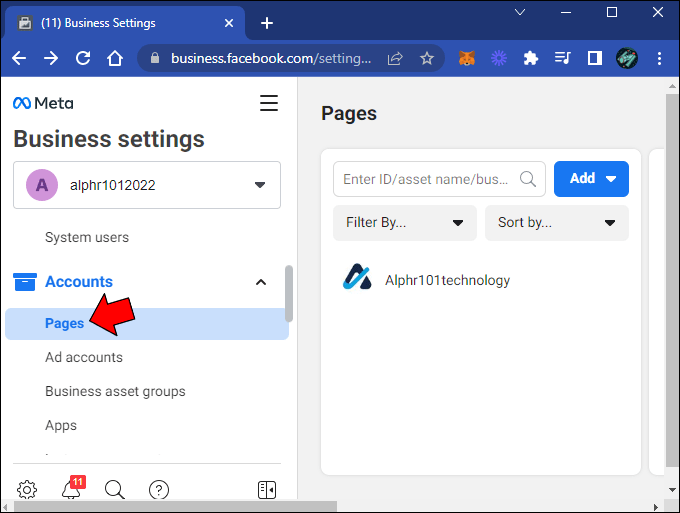
Task: Open the help question mark icon
Action: tap(159, 490)
